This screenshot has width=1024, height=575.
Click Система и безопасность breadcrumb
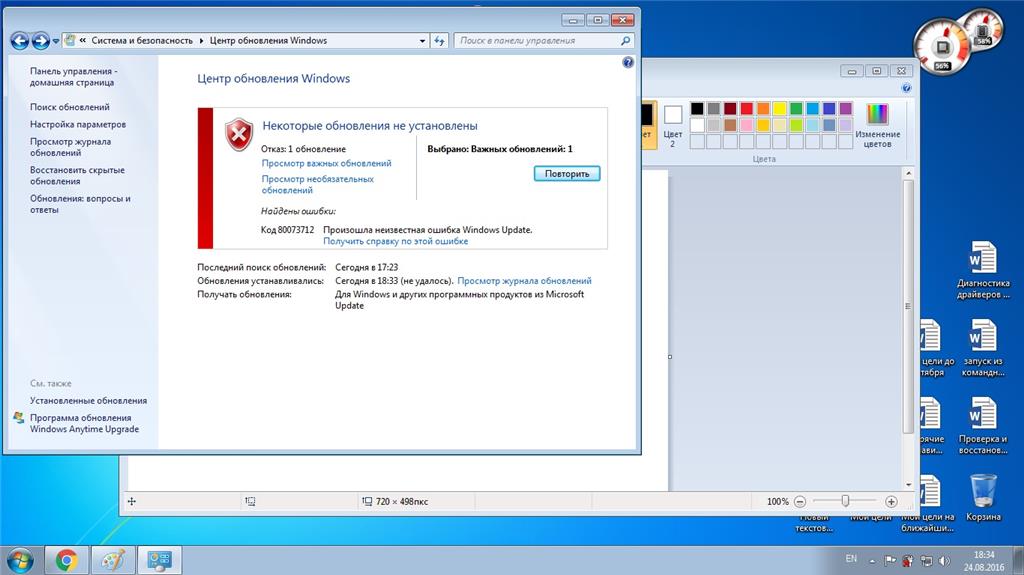pos(142,41)
